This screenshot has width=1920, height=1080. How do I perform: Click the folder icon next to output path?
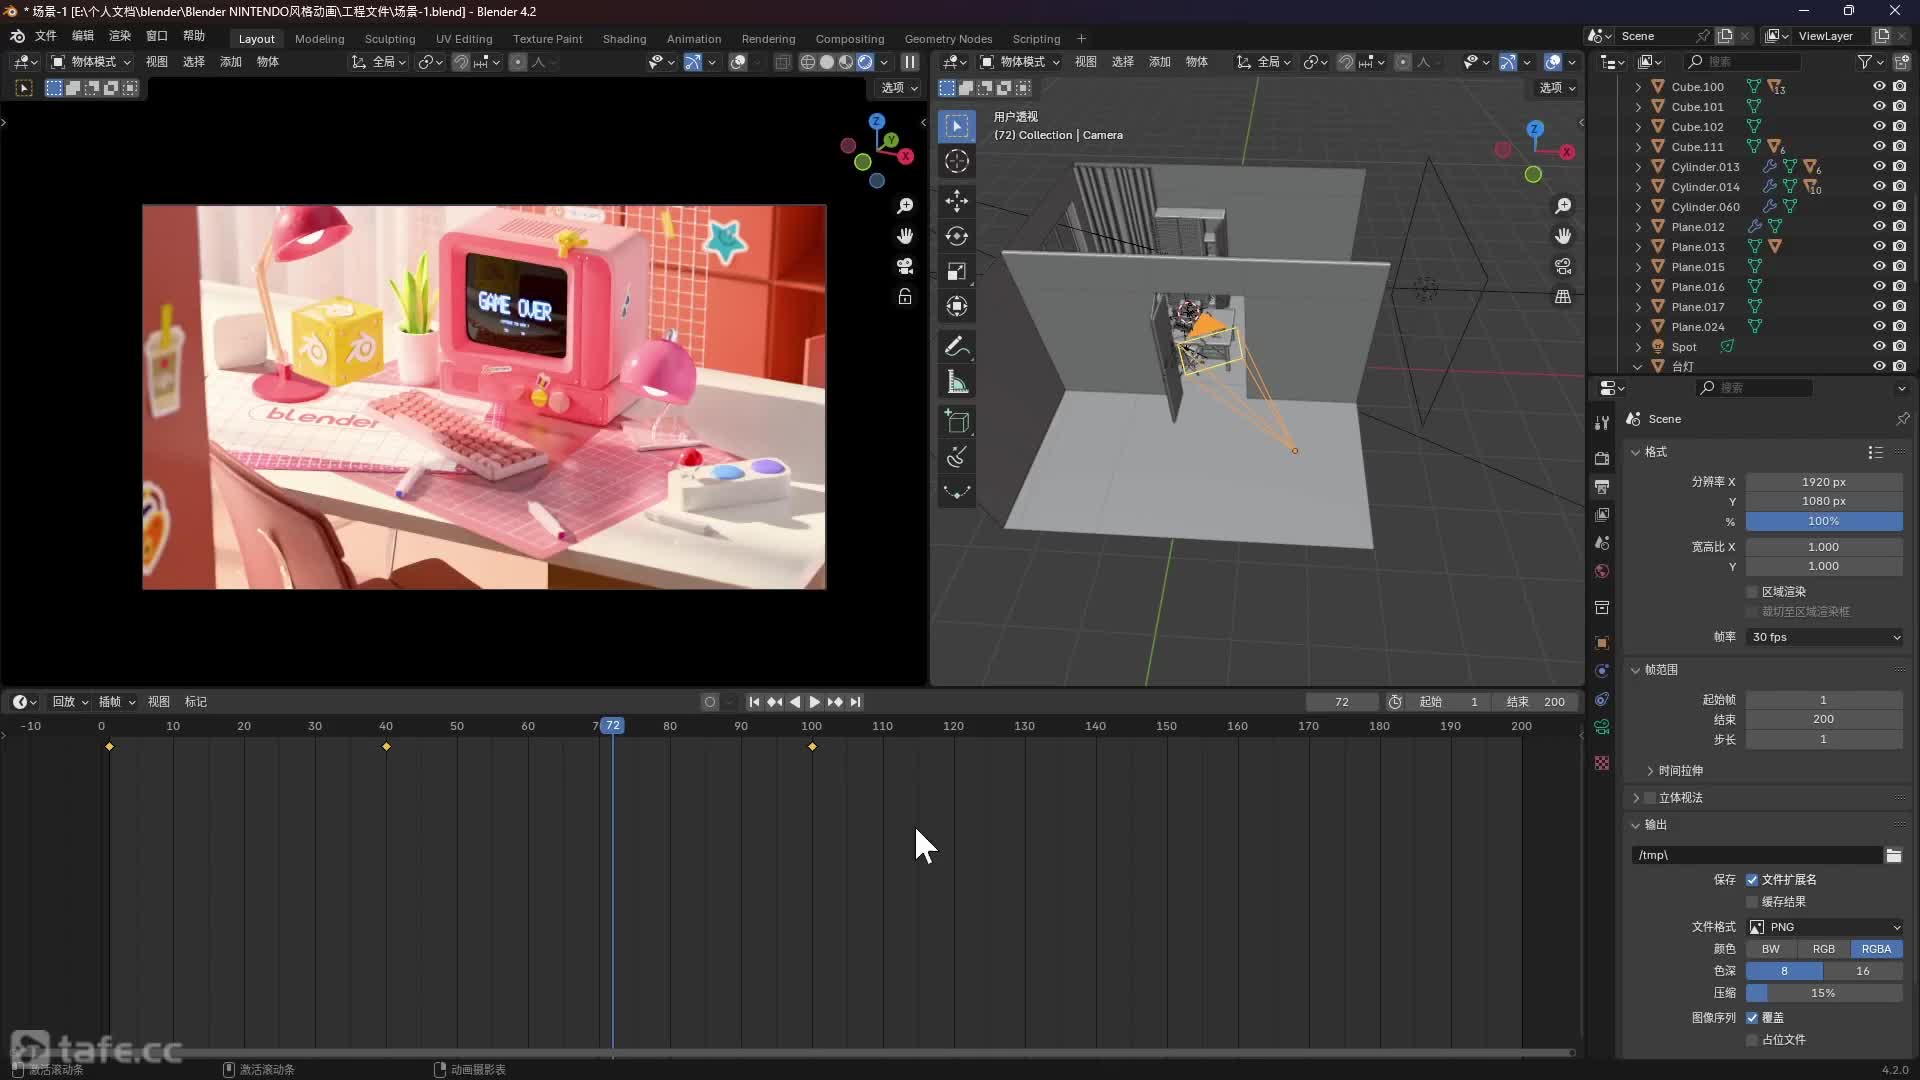tap(1893, 855)
